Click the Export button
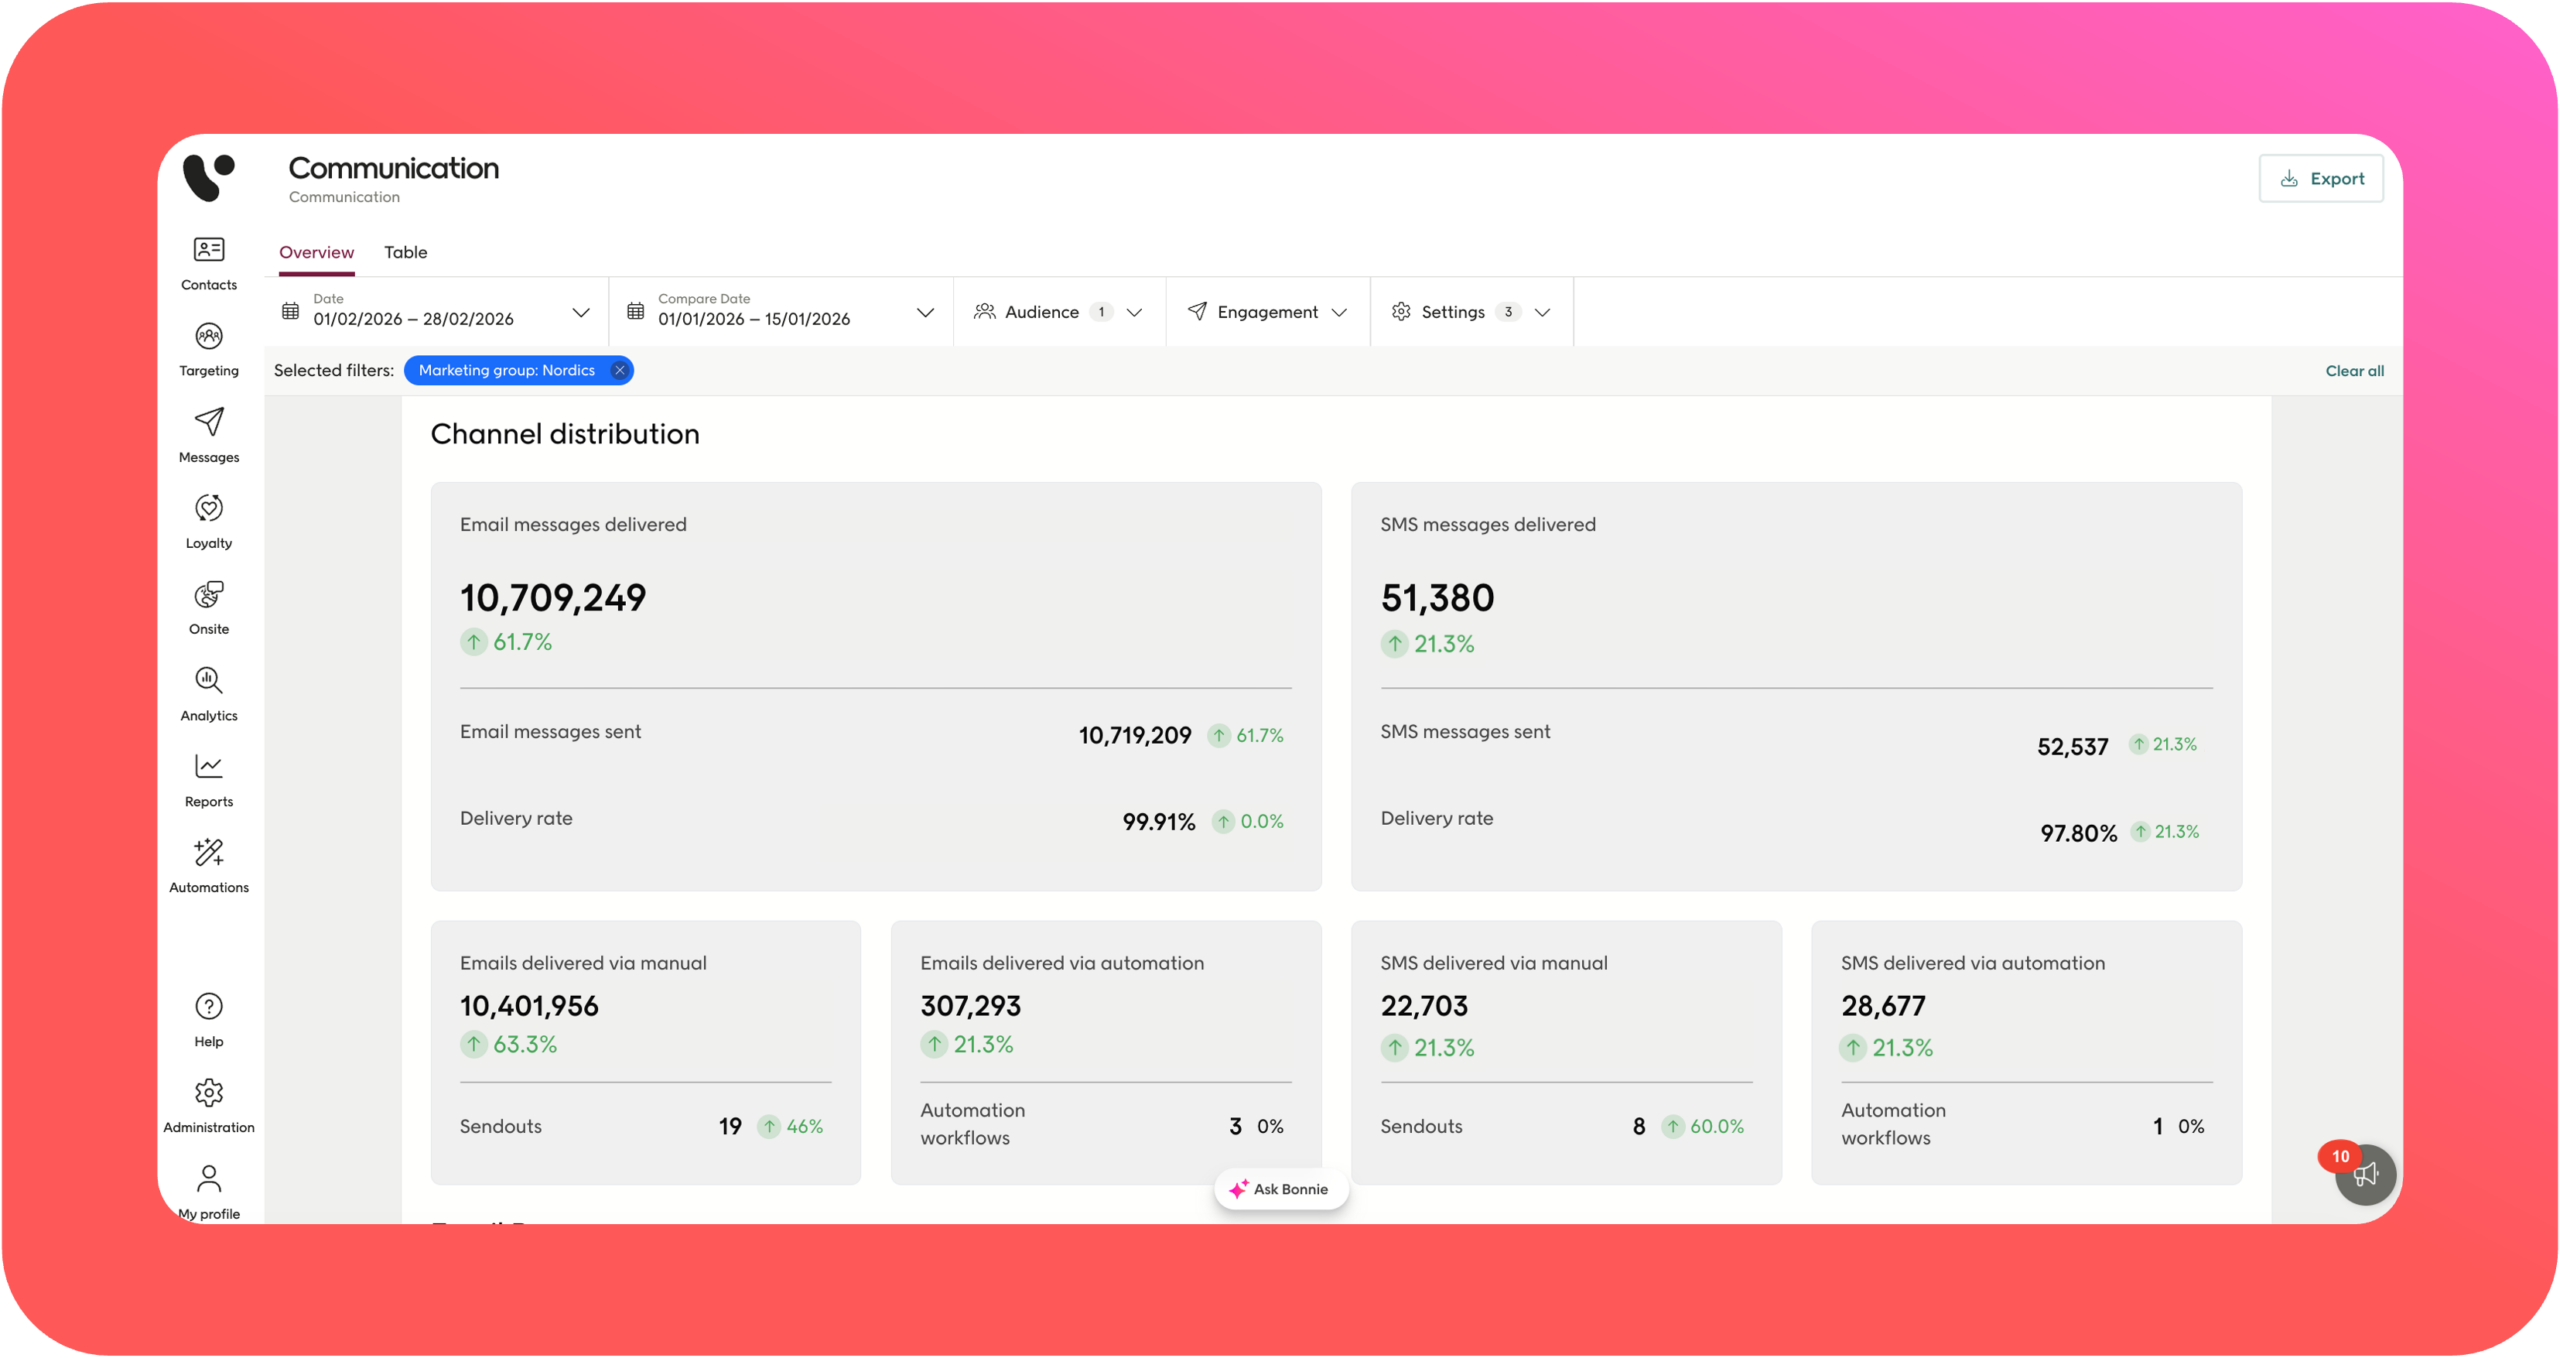 [x=2321, y=179]
